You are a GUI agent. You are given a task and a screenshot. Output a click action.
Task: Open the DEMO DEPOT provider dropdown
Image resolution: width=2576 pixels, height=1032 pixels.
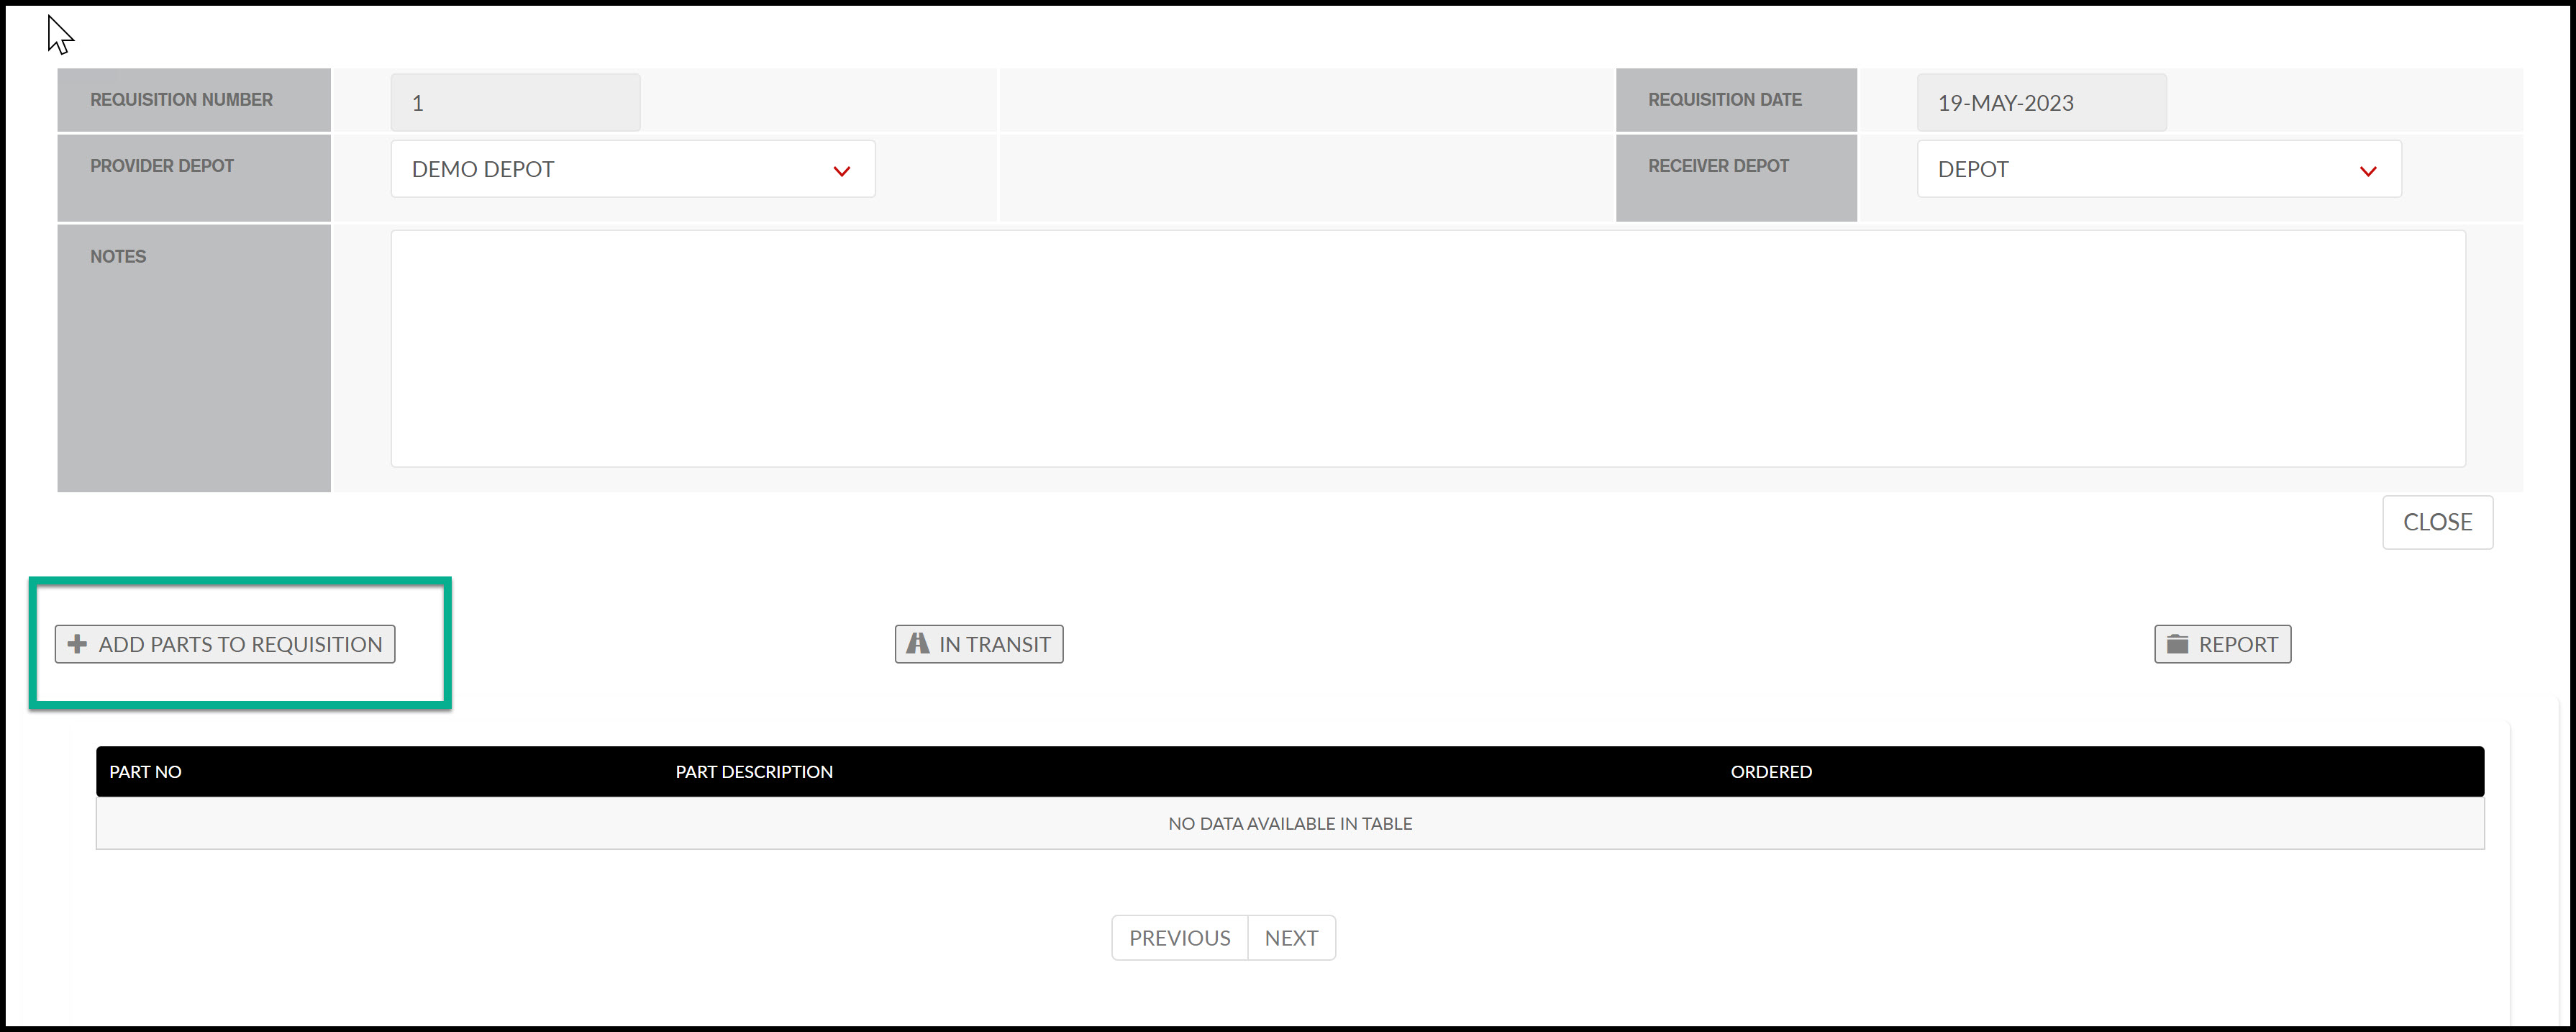click(633, 169)
